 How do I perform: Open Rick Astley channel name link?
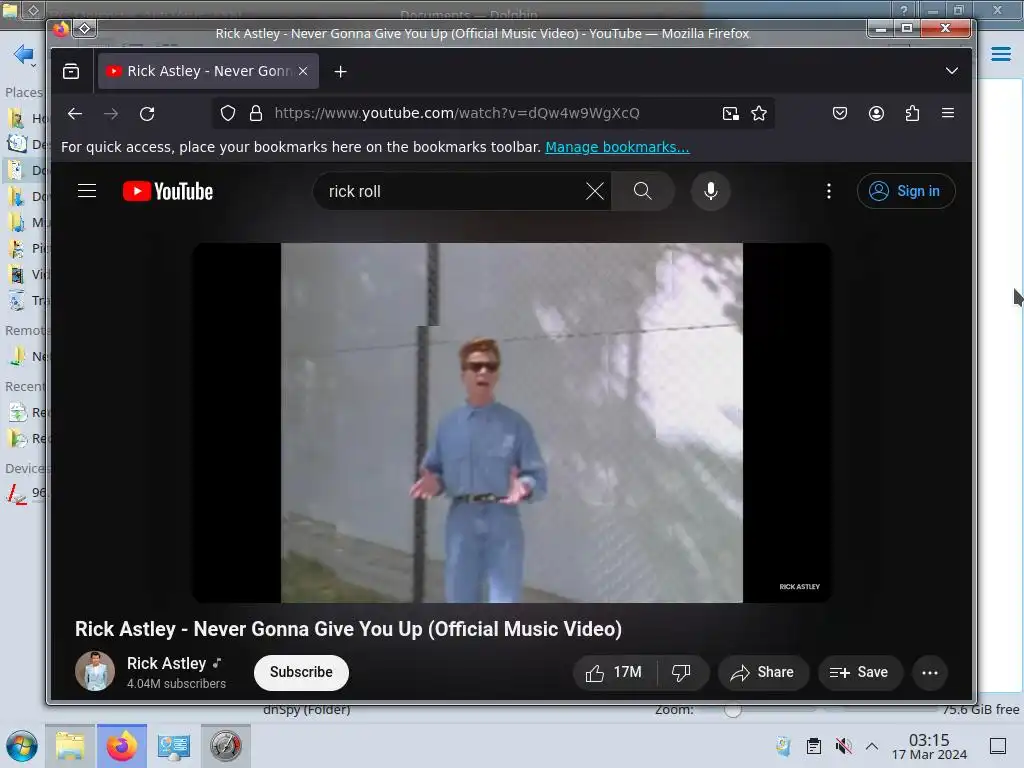tap(166, 664)
